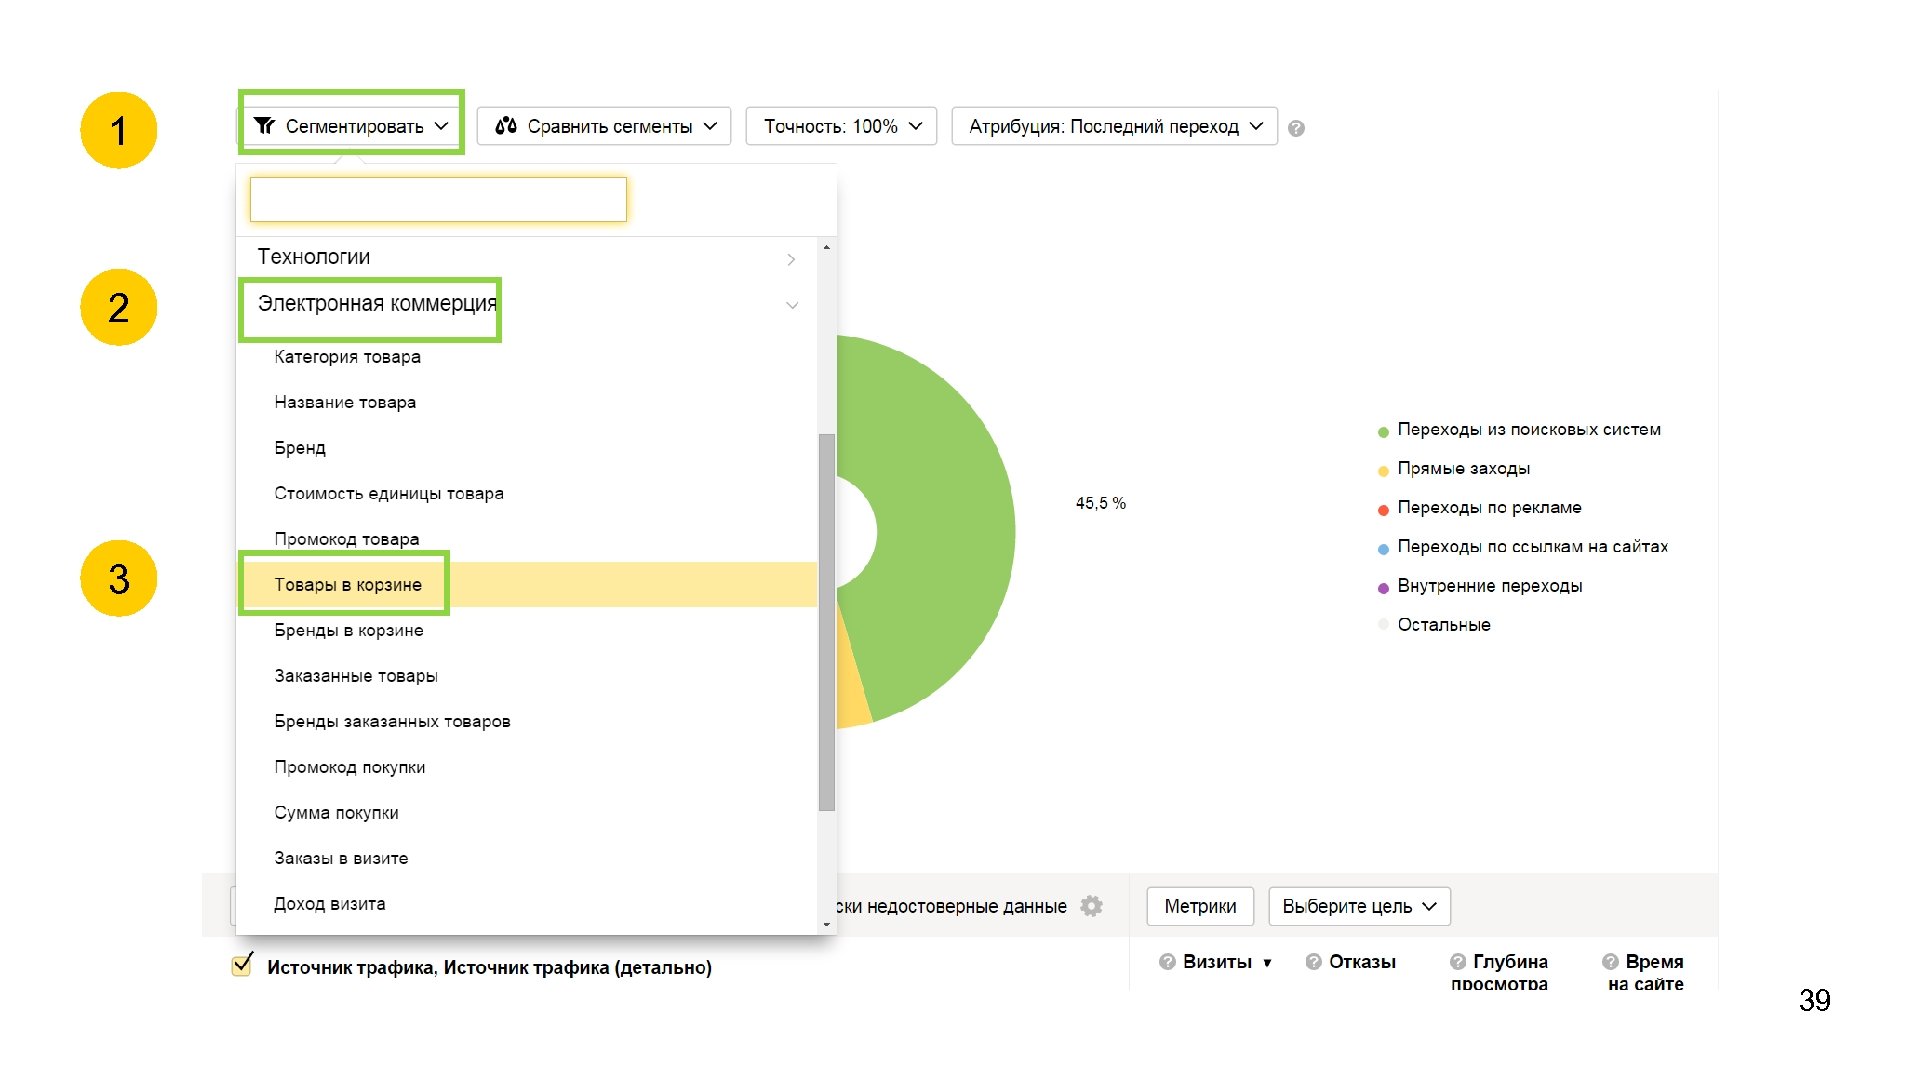Expand the Технологии category chevron

(x=791, y=259)
